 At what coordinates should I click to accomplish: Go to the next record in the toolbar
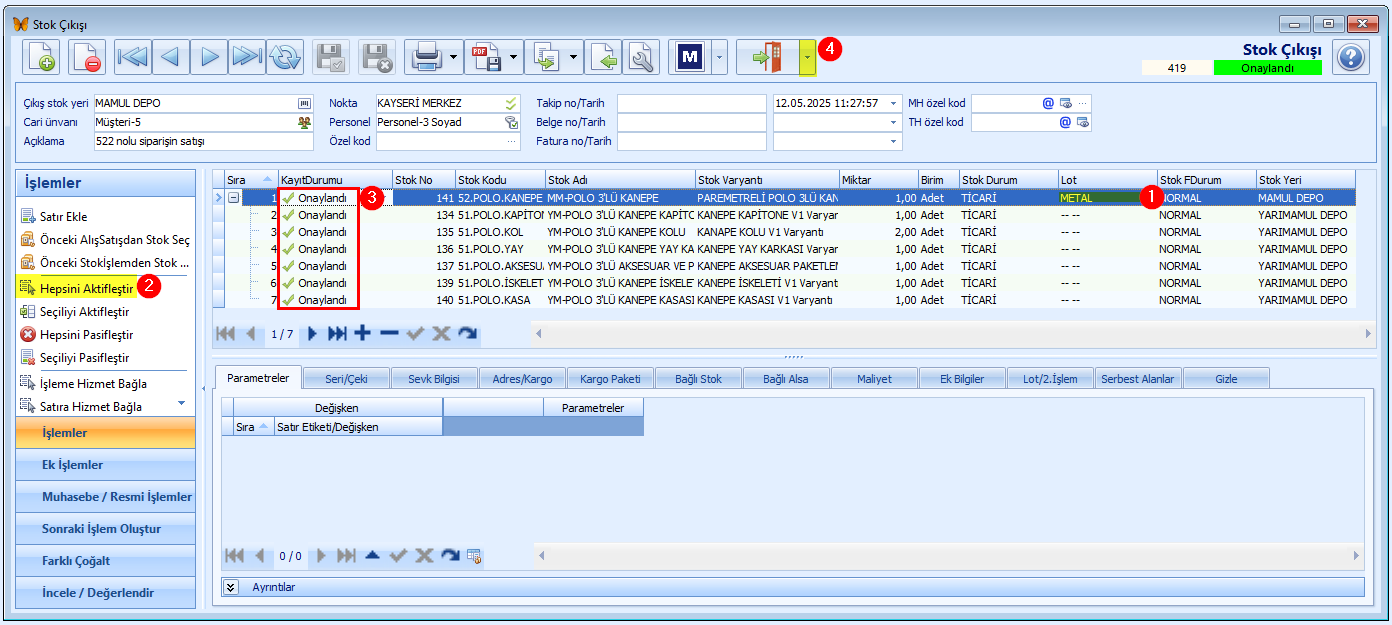point(209,57)
